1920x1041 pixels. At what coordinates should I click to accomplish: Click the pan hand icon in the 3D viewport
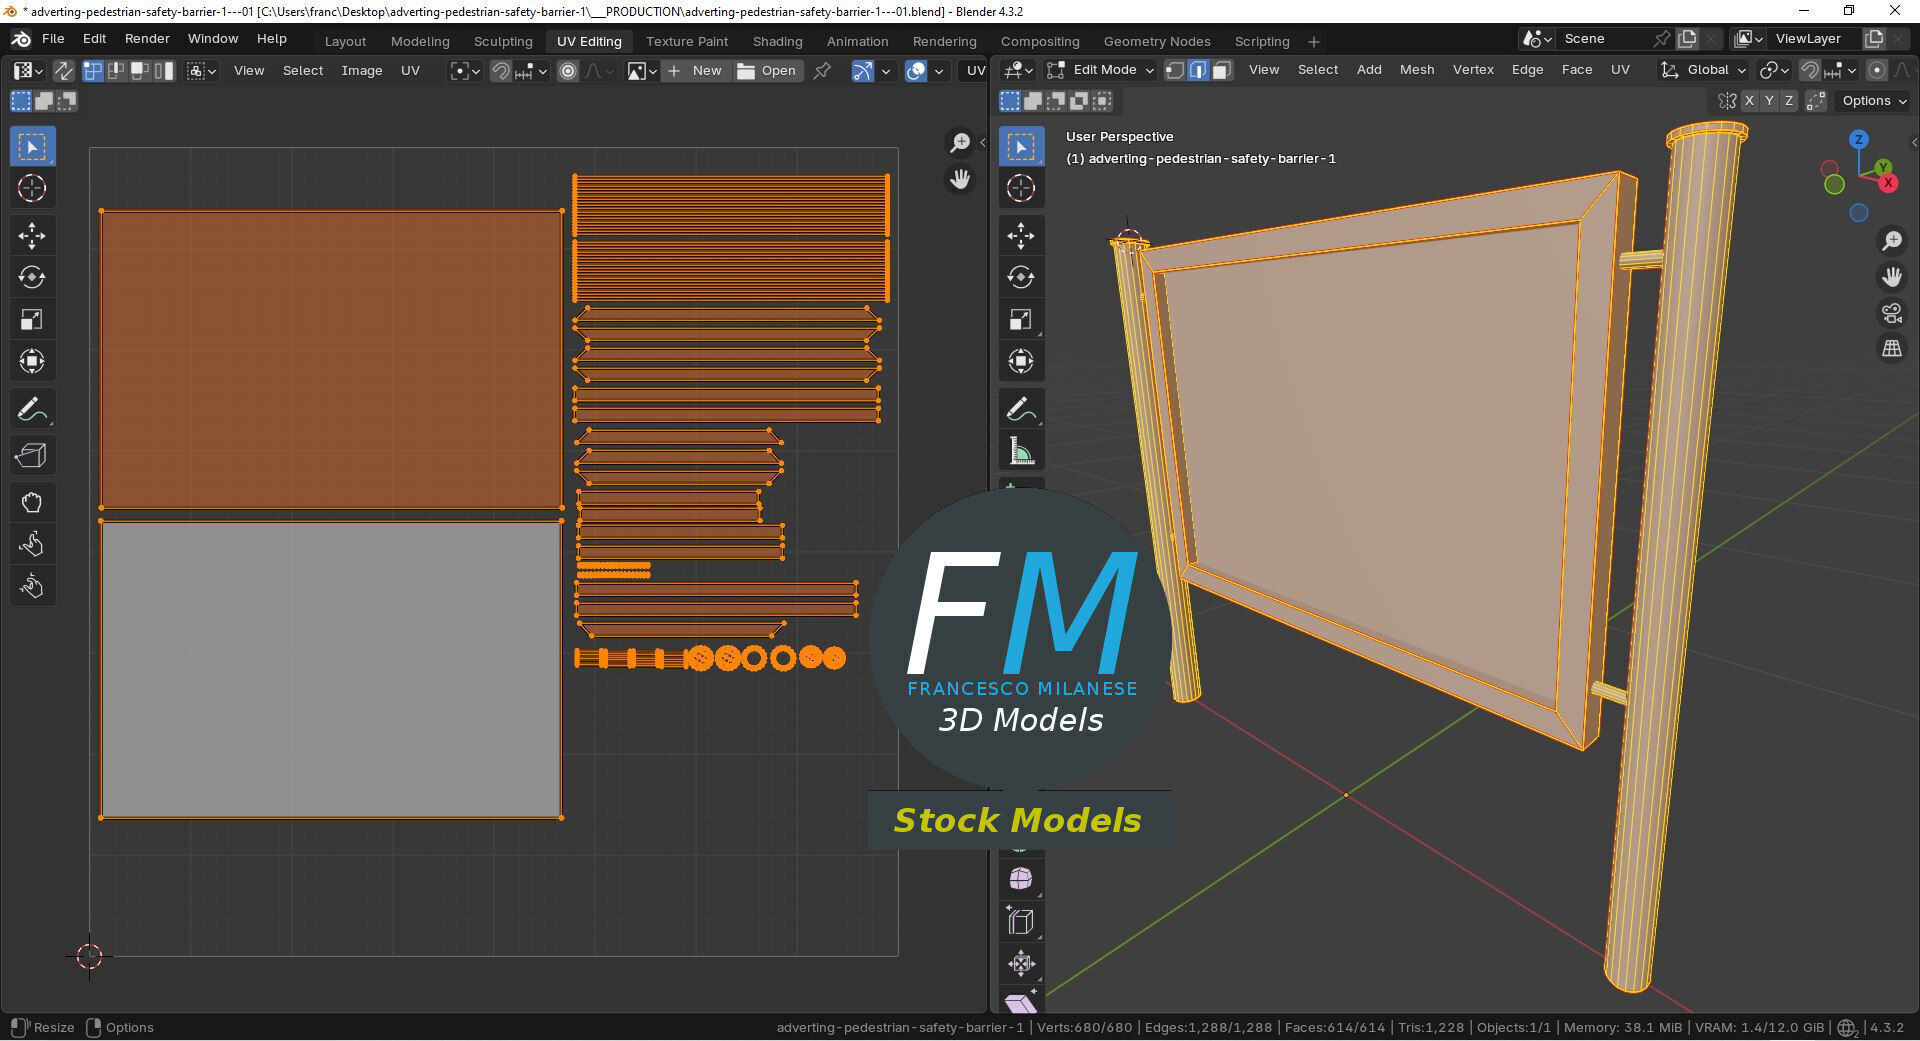click(x=1892, y=277)
